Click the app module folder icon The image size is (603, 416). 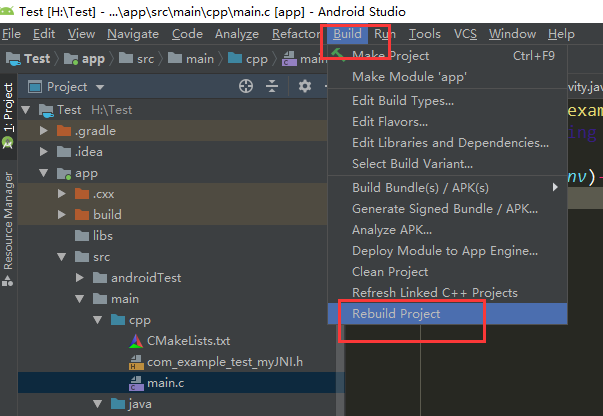coord(64,173)
